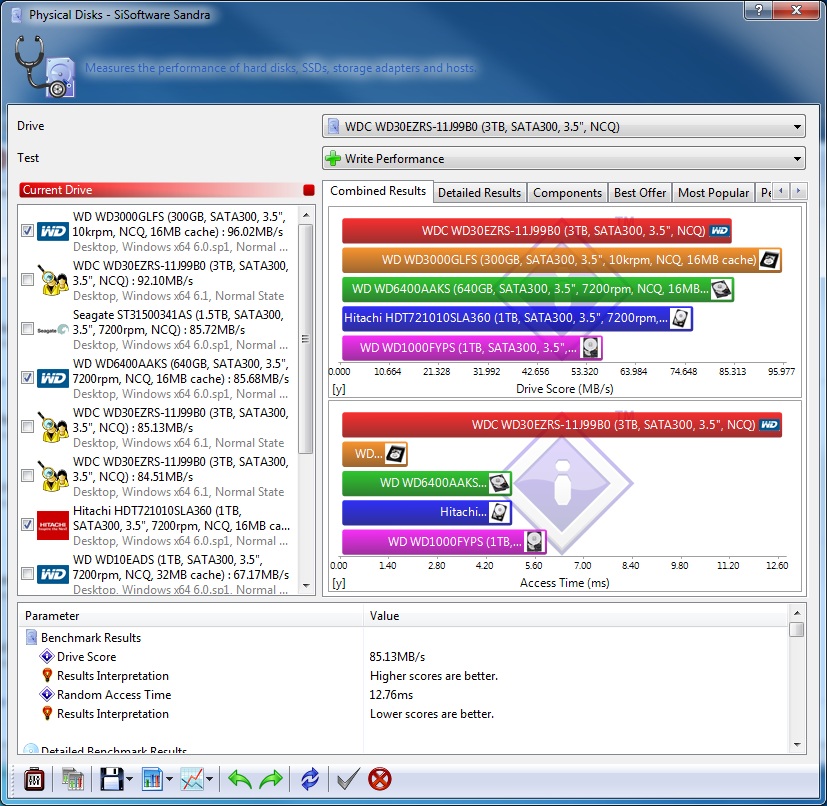The width and height of the screenshot is (827, 806).
Task: Click the blue Hitachi bar in Access Time chart
Action: coord(427,512)
